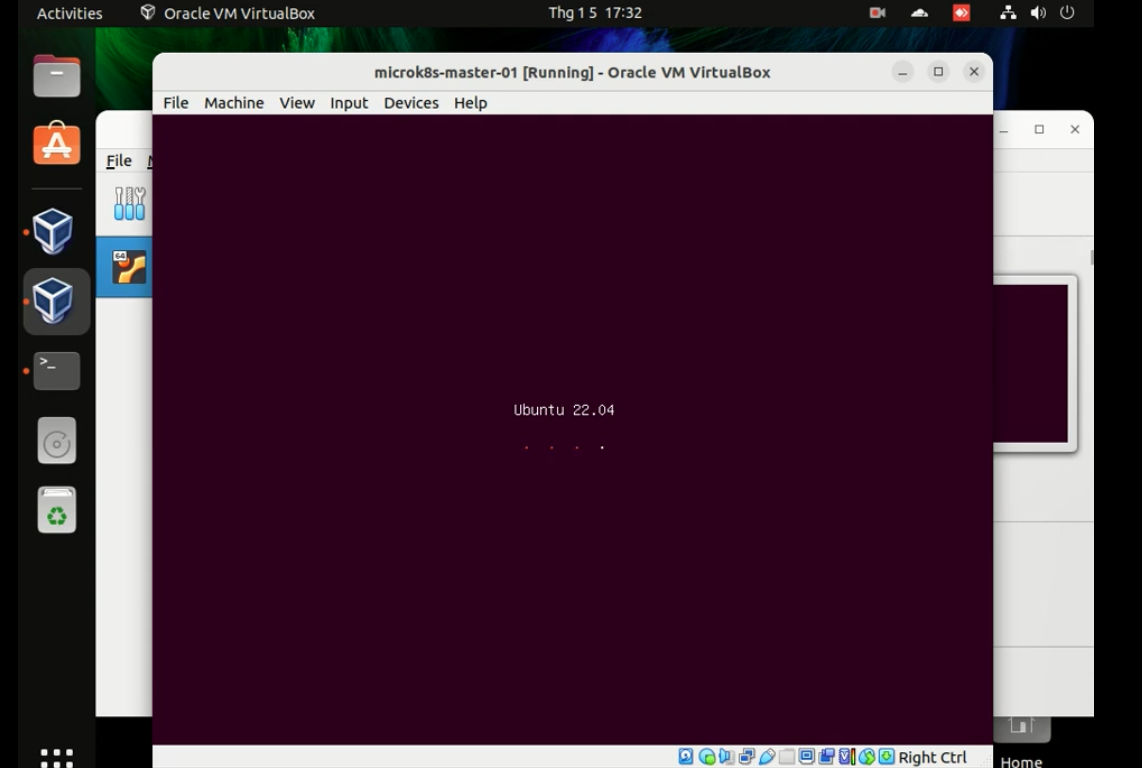Select the Tools icon in VirtualBox Manager sidebar
Screen dimensions: 1142x768
tap(128, 203)
